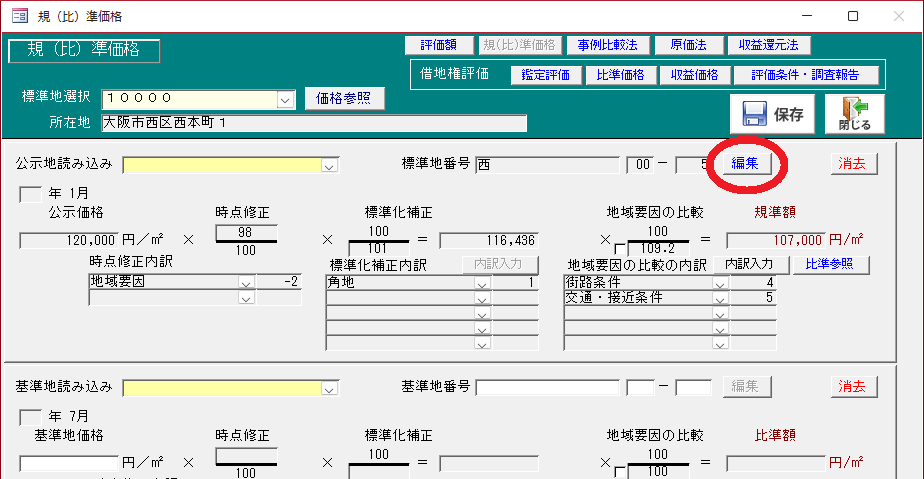This screenshot has width=924, height=479.
Task: Expand the 基準地読み込み combo box
Action: pyautogui.click(x=330, y=387)
